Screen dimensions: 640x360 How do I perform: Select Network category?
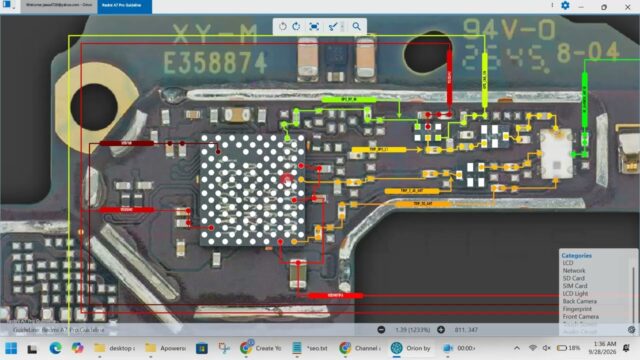(x=574, y=271)
